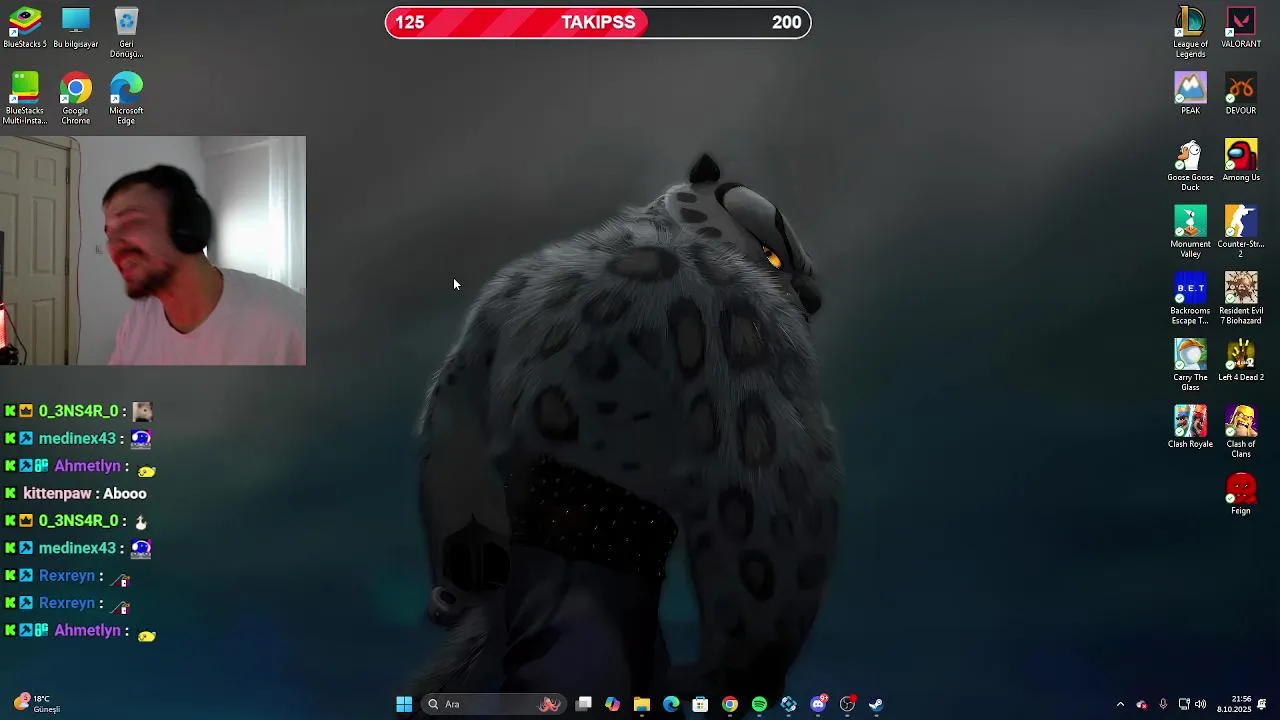Select the Monument Valley icon
The image size is (1280, 720).
pyautogui.click(x=1190, y=232)
